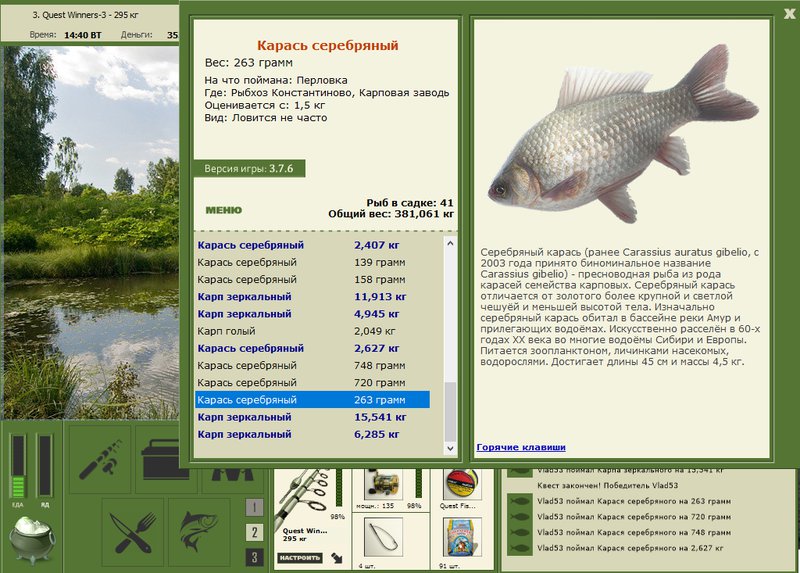Click the ЯД poison level bar
Screen dimensions: 800x573
(45, 466)
